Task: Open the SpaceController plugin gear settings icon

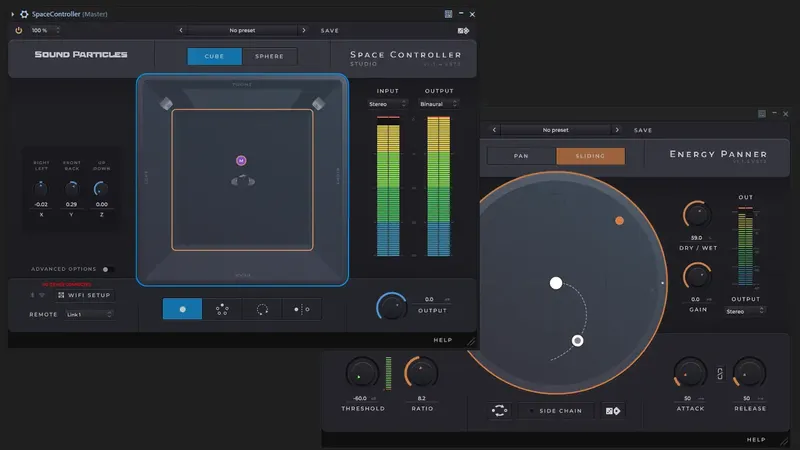Action: click(x=24, y=14)
